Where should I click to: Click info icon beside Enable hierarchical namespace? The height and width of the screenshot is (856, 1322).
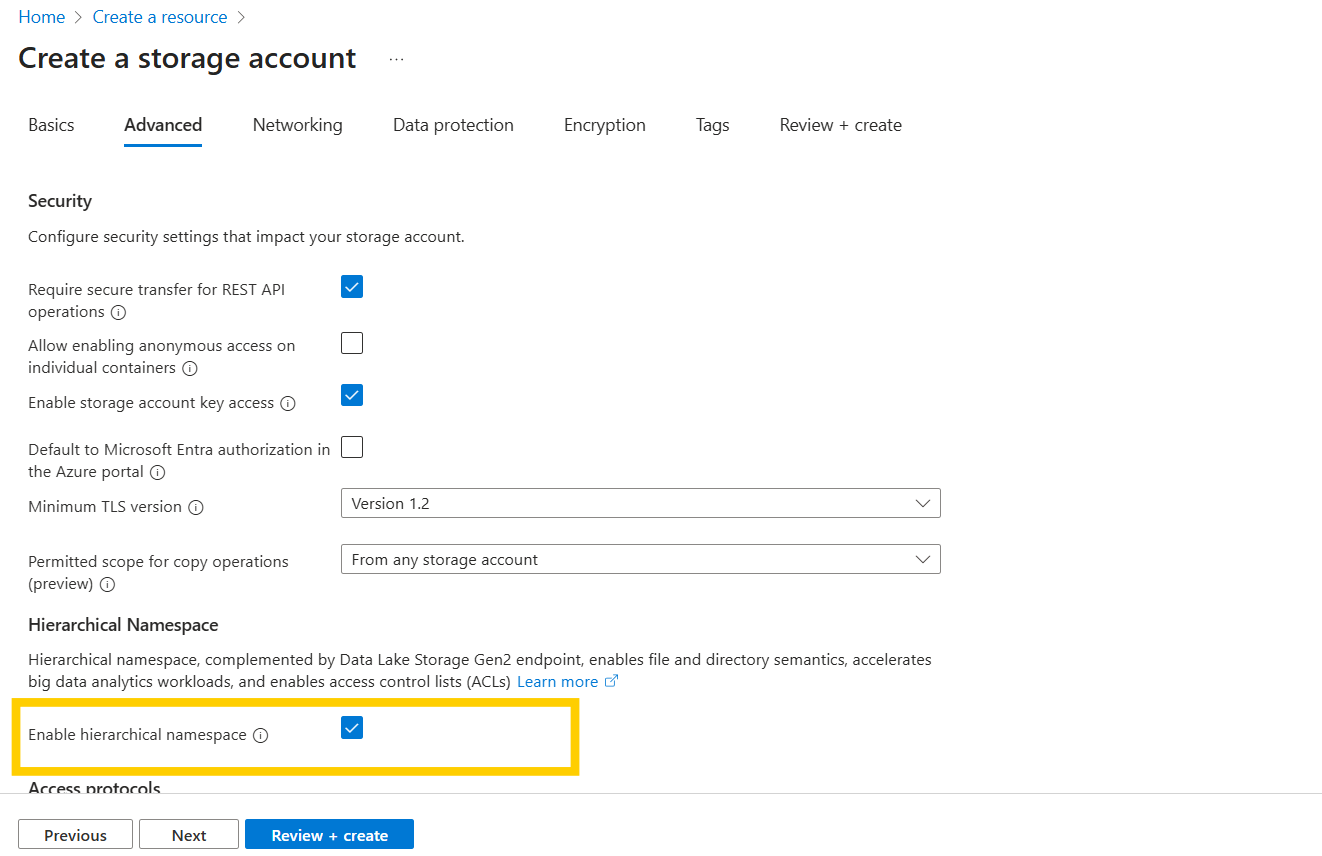click(261, 735)
